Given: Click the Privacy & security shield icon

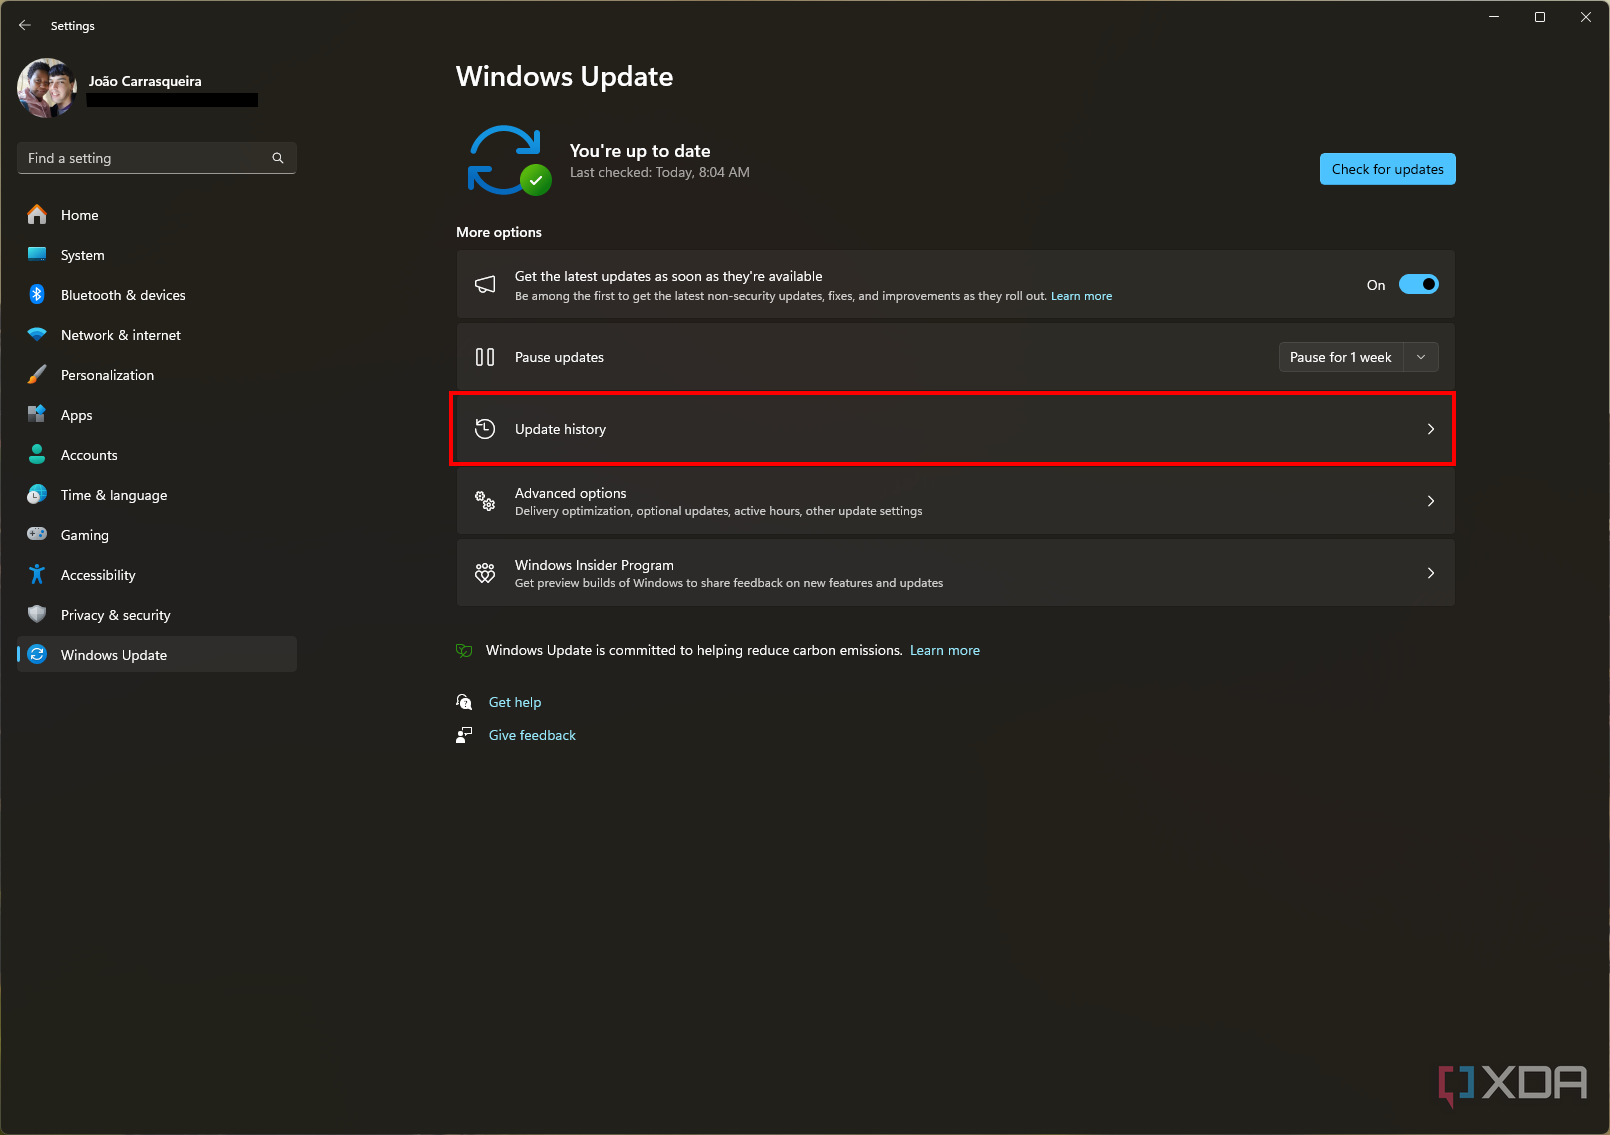Looking at the screenshot, I should pos(37,614).
